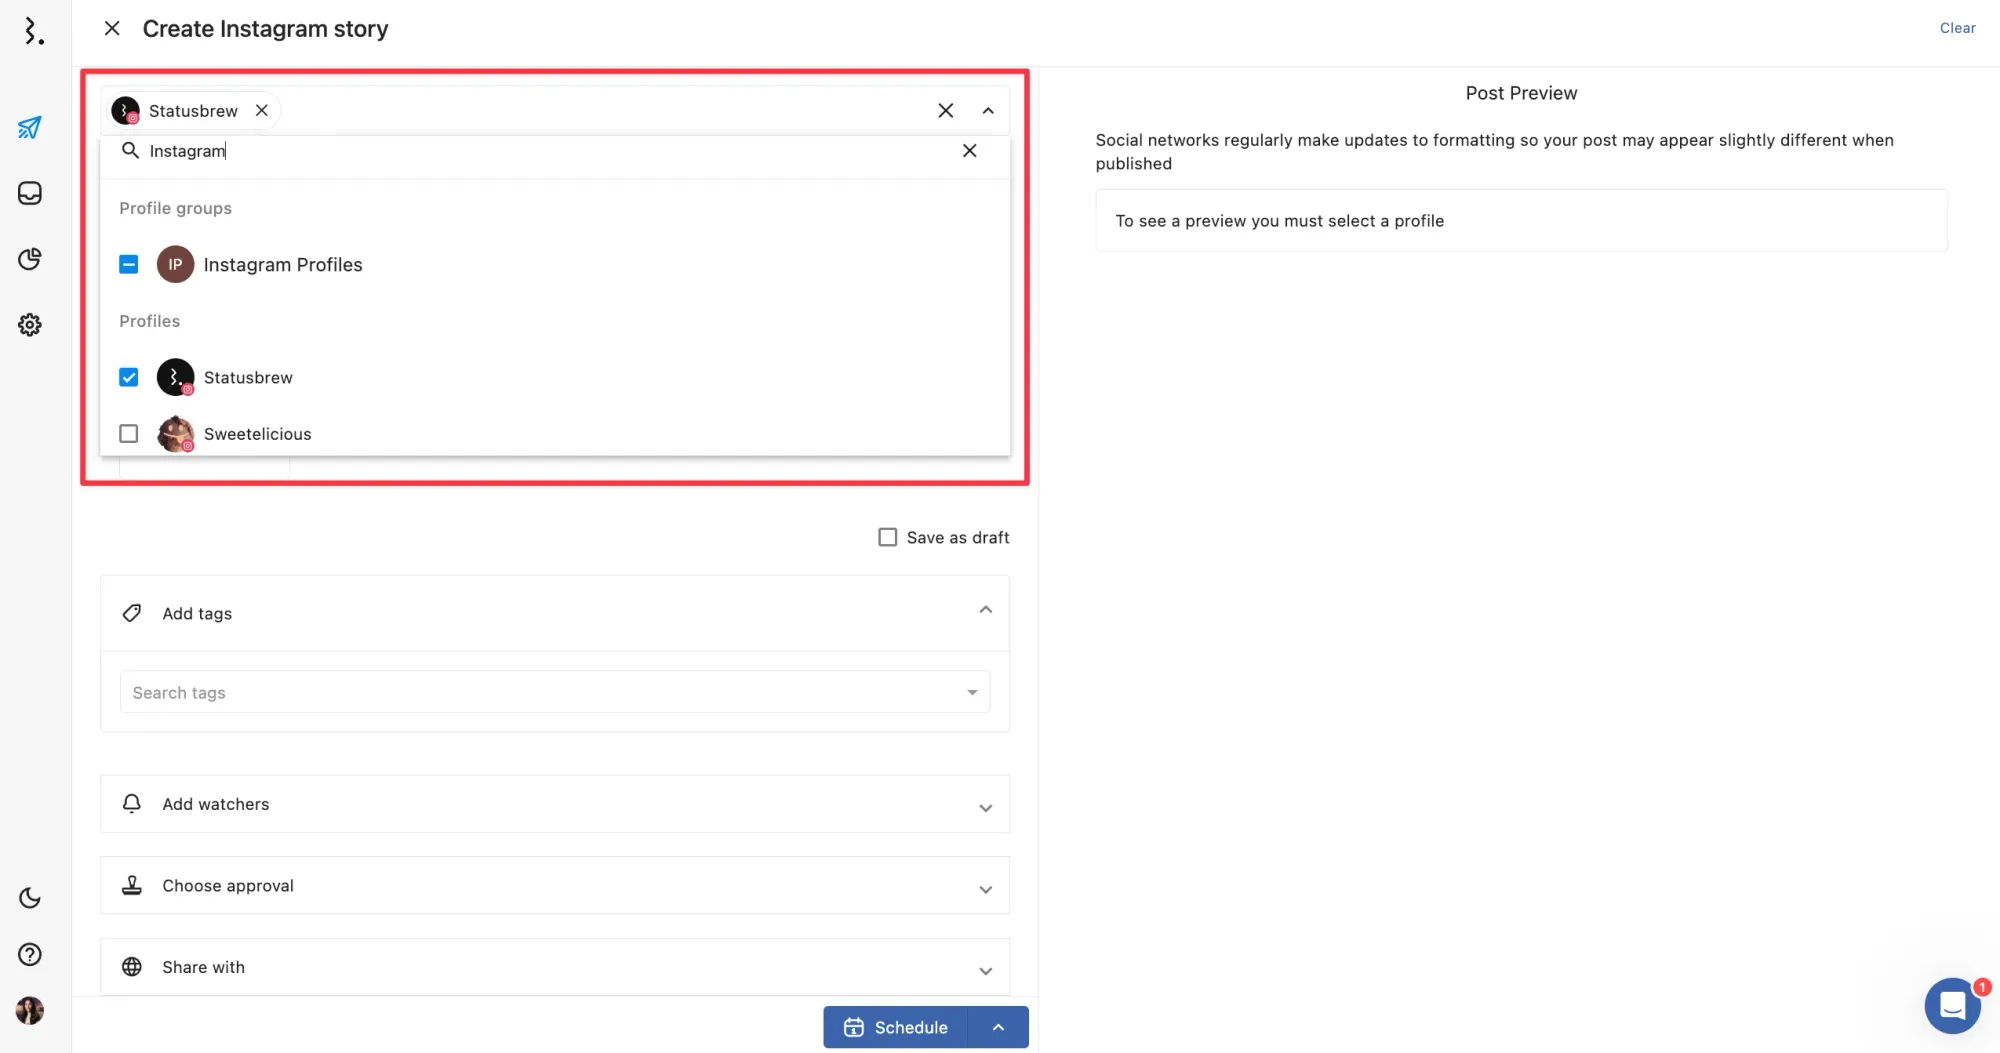Viewport: 2000px width, 1053px height.
Task: Toggle dark mode moon icon
Action: (30, 898)
